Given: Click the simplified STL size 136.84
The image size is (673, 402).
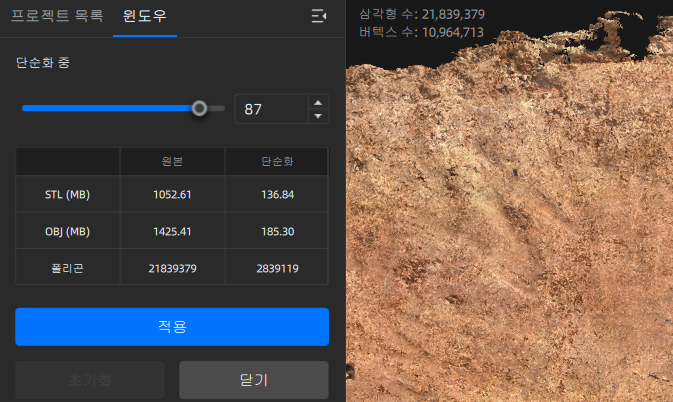Looking at the screenshot, I should pos(277,194).
